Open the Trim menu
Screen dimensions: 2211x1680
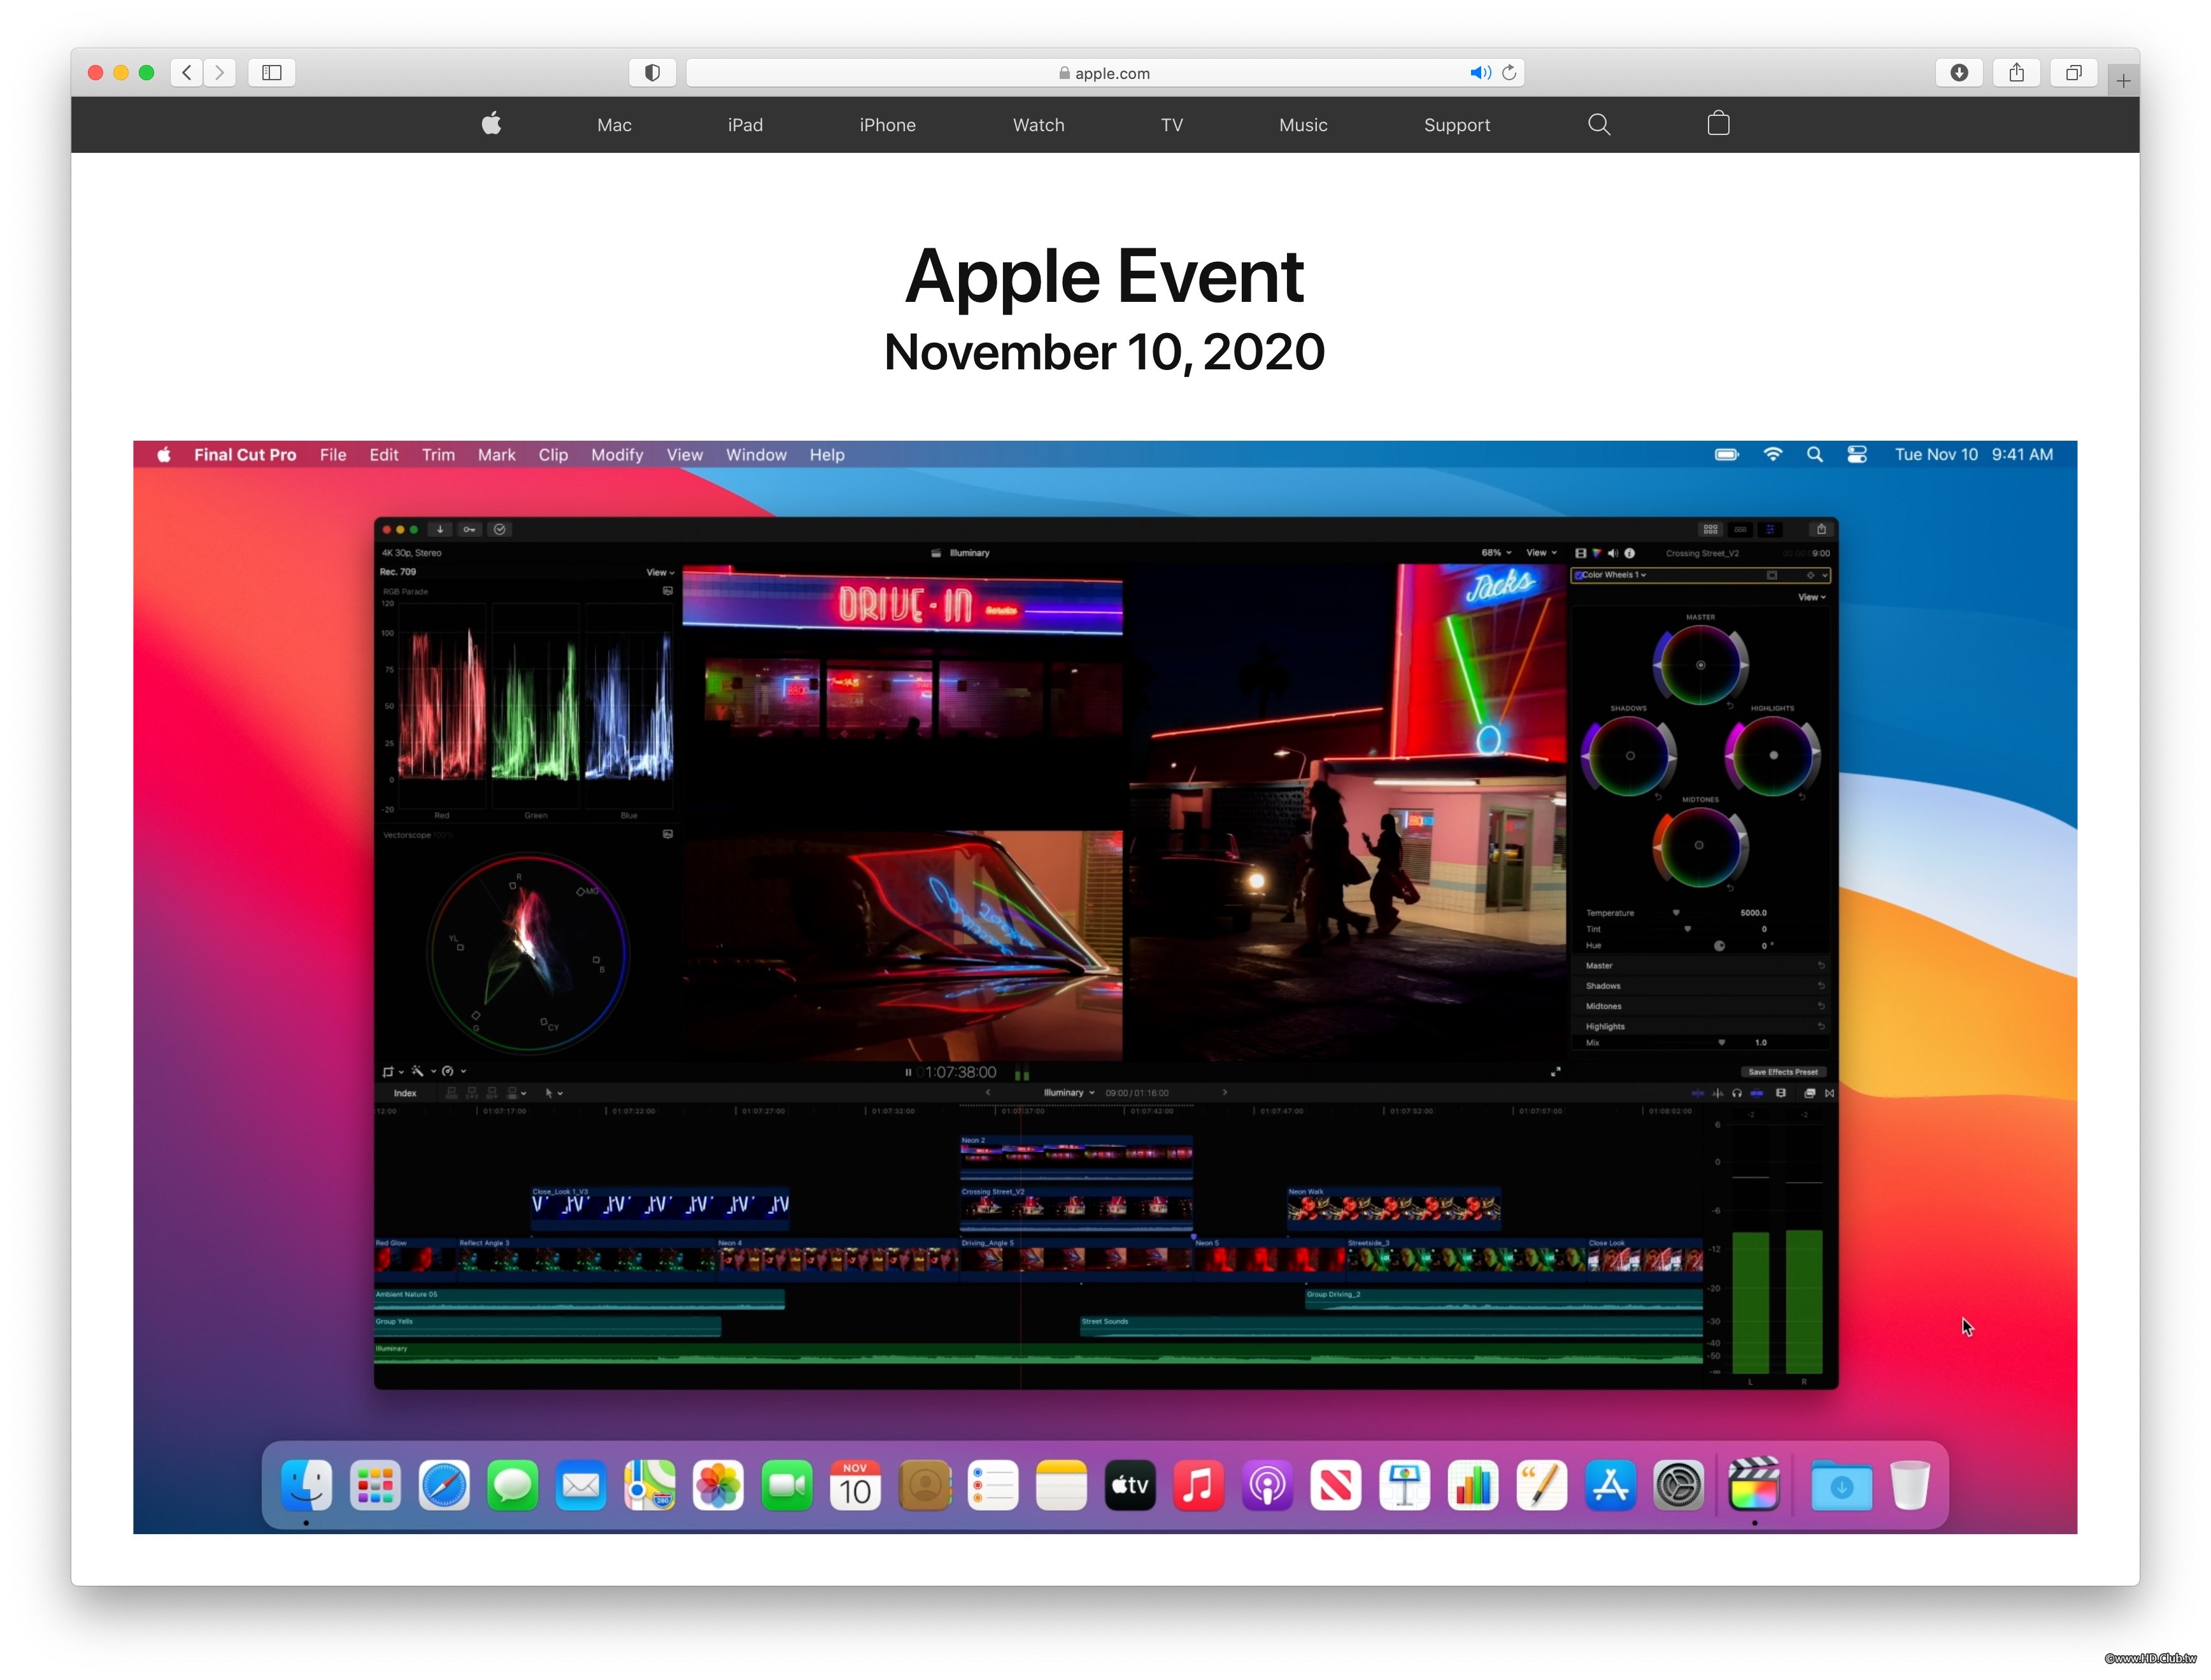coord(438,455)
